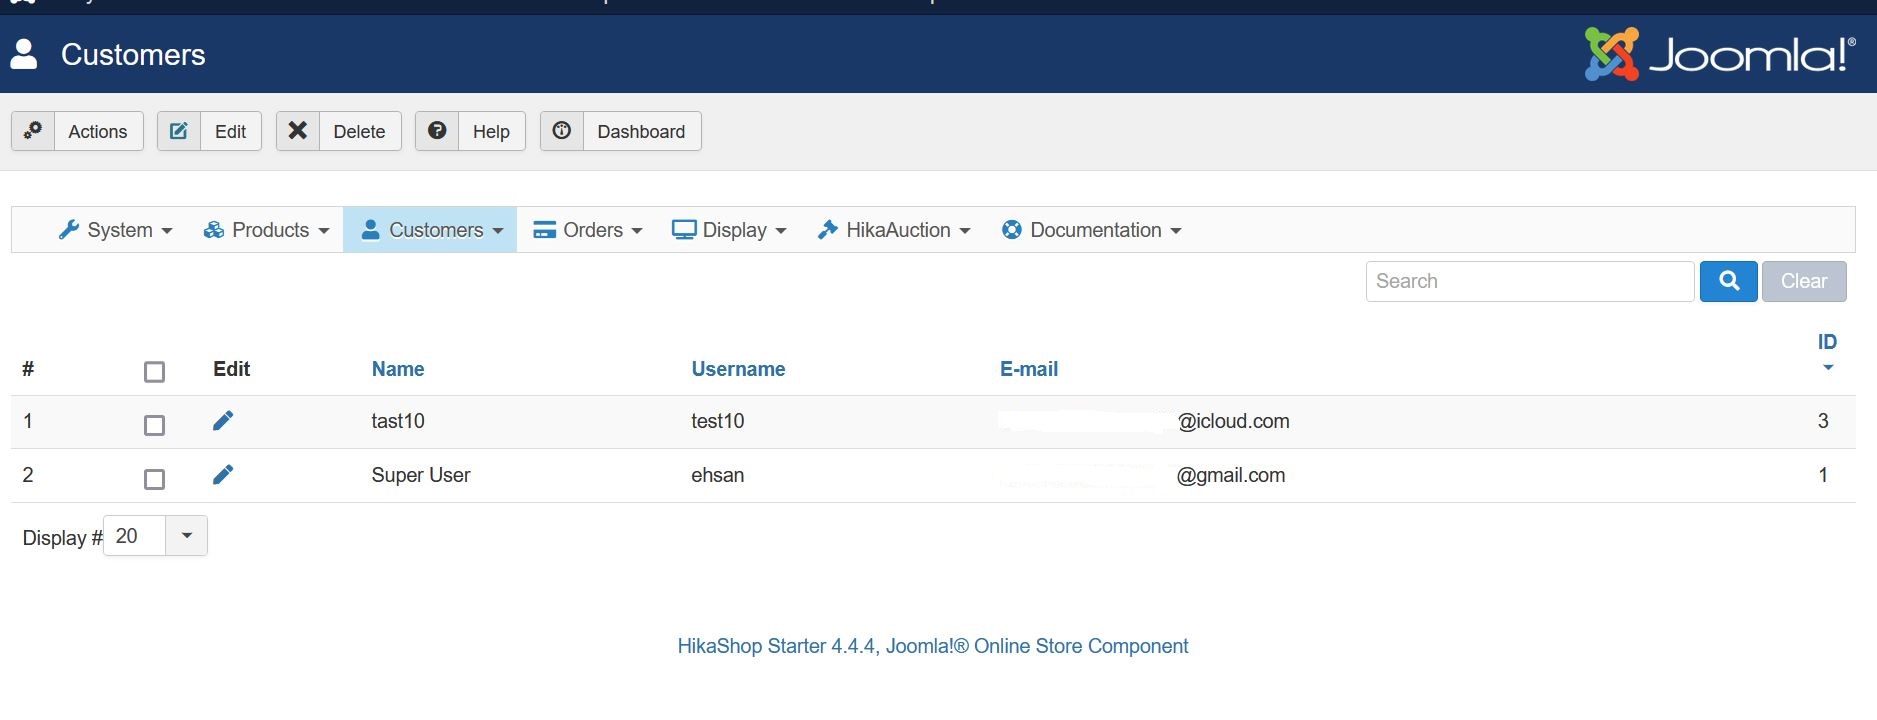Viewport: 1877px width, 720px height.
Task: Expand the HikaAuction dropdown menu
Action: click(x=894, y=230)
